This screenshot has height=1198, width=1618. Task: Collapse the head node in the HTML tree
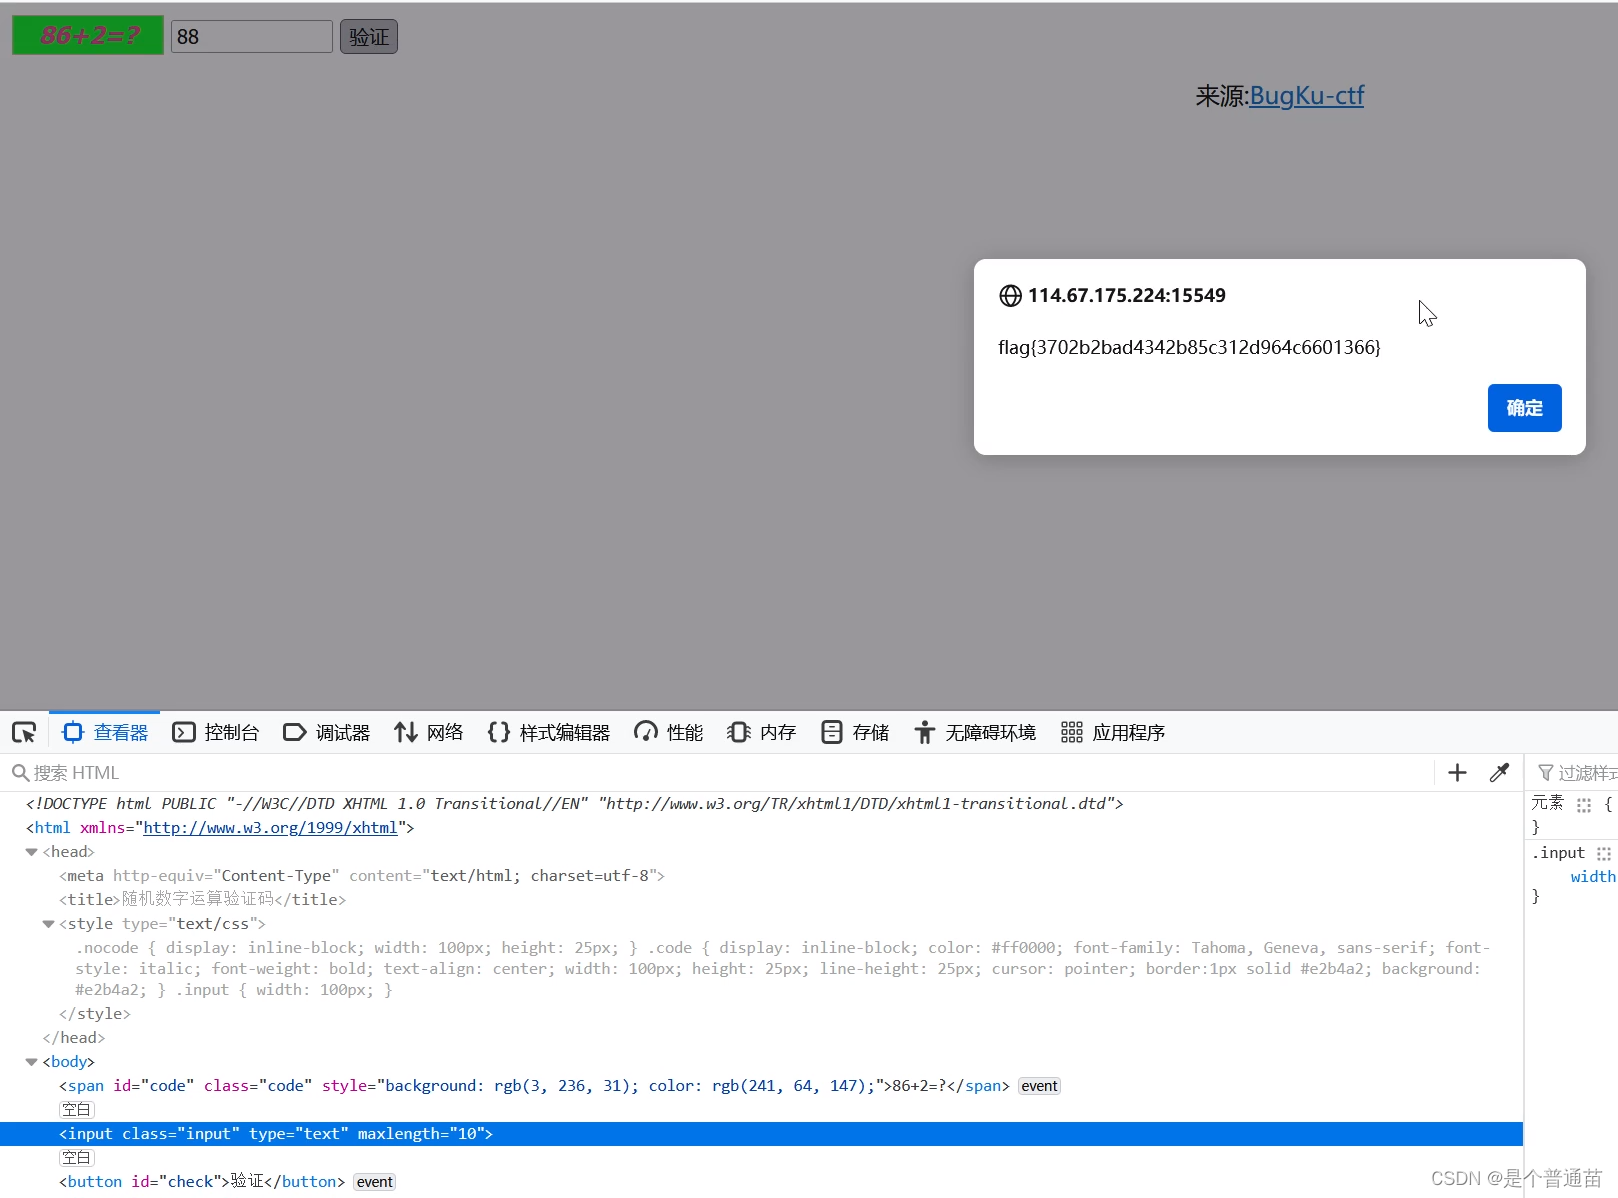tap(31, 852)
